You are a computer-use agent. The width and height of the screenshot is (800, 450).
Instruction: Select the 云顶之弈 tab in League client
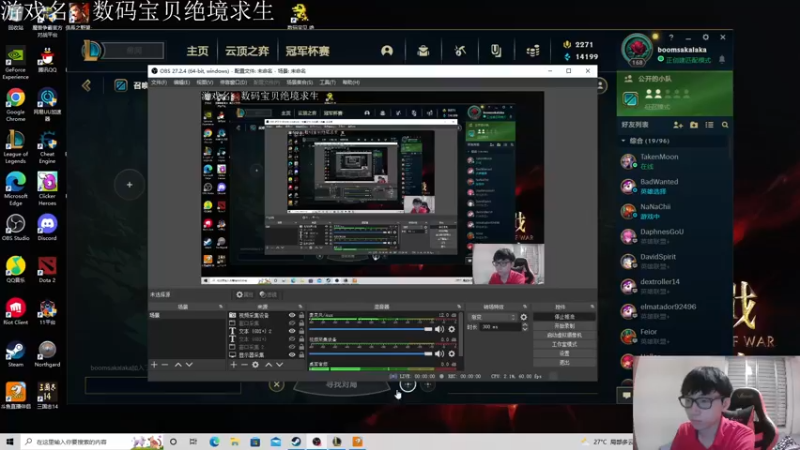tap(247, 51)
